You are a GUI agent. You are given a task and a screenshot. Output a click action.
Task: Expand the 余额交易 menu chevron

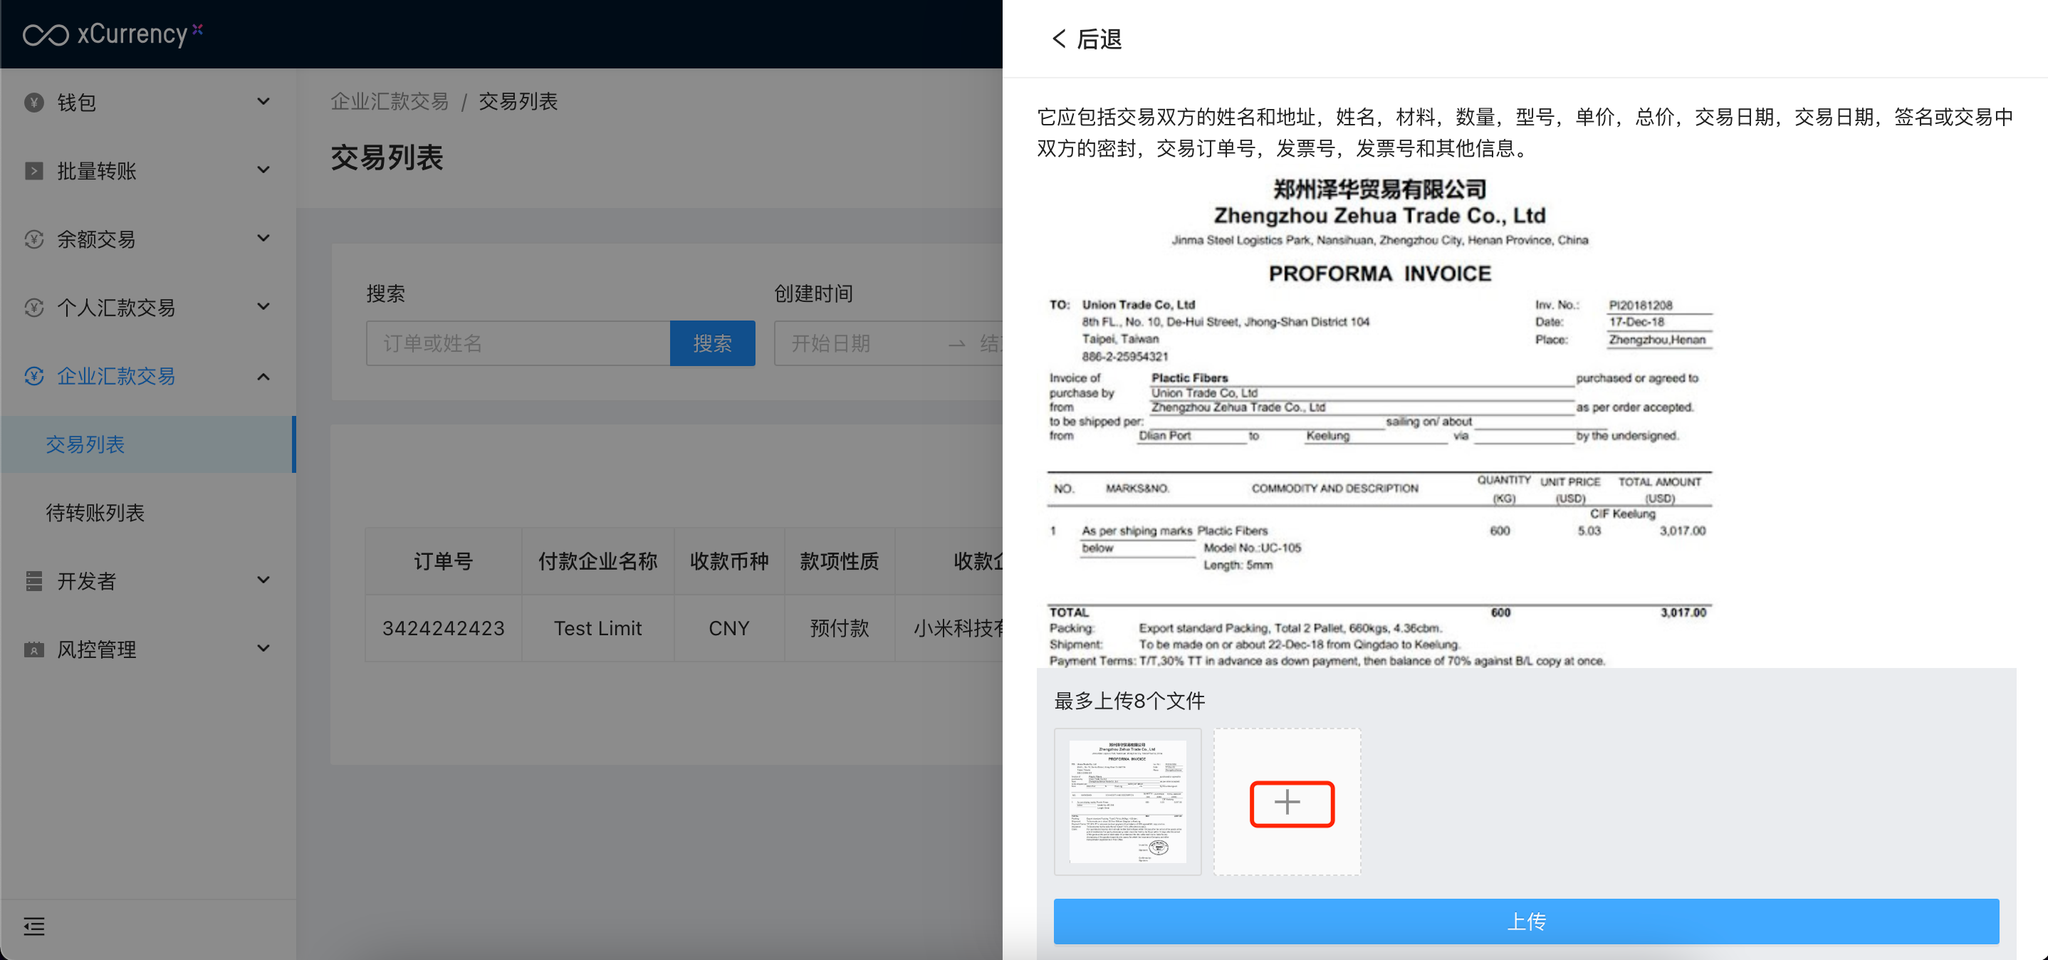tap(263, 239)
